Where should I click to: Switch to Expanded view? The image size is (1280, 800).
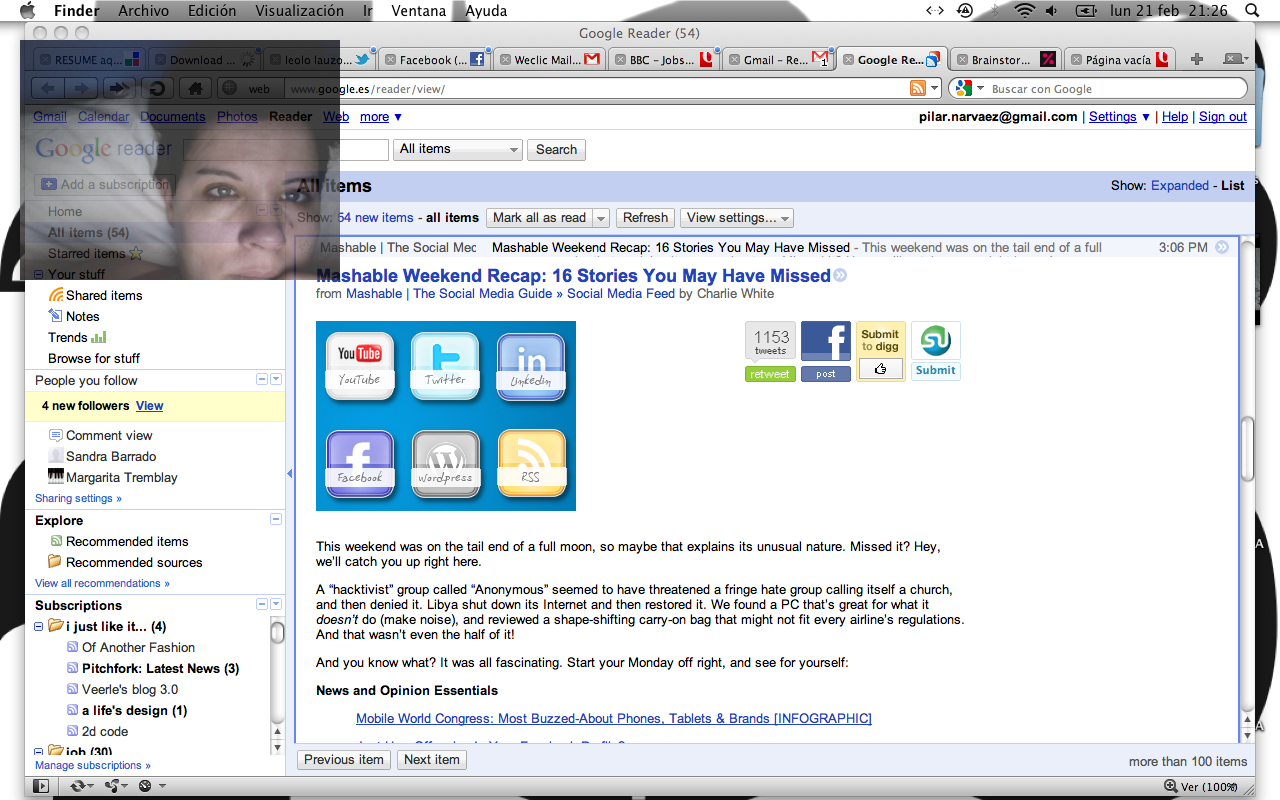tap(1179, 186)
